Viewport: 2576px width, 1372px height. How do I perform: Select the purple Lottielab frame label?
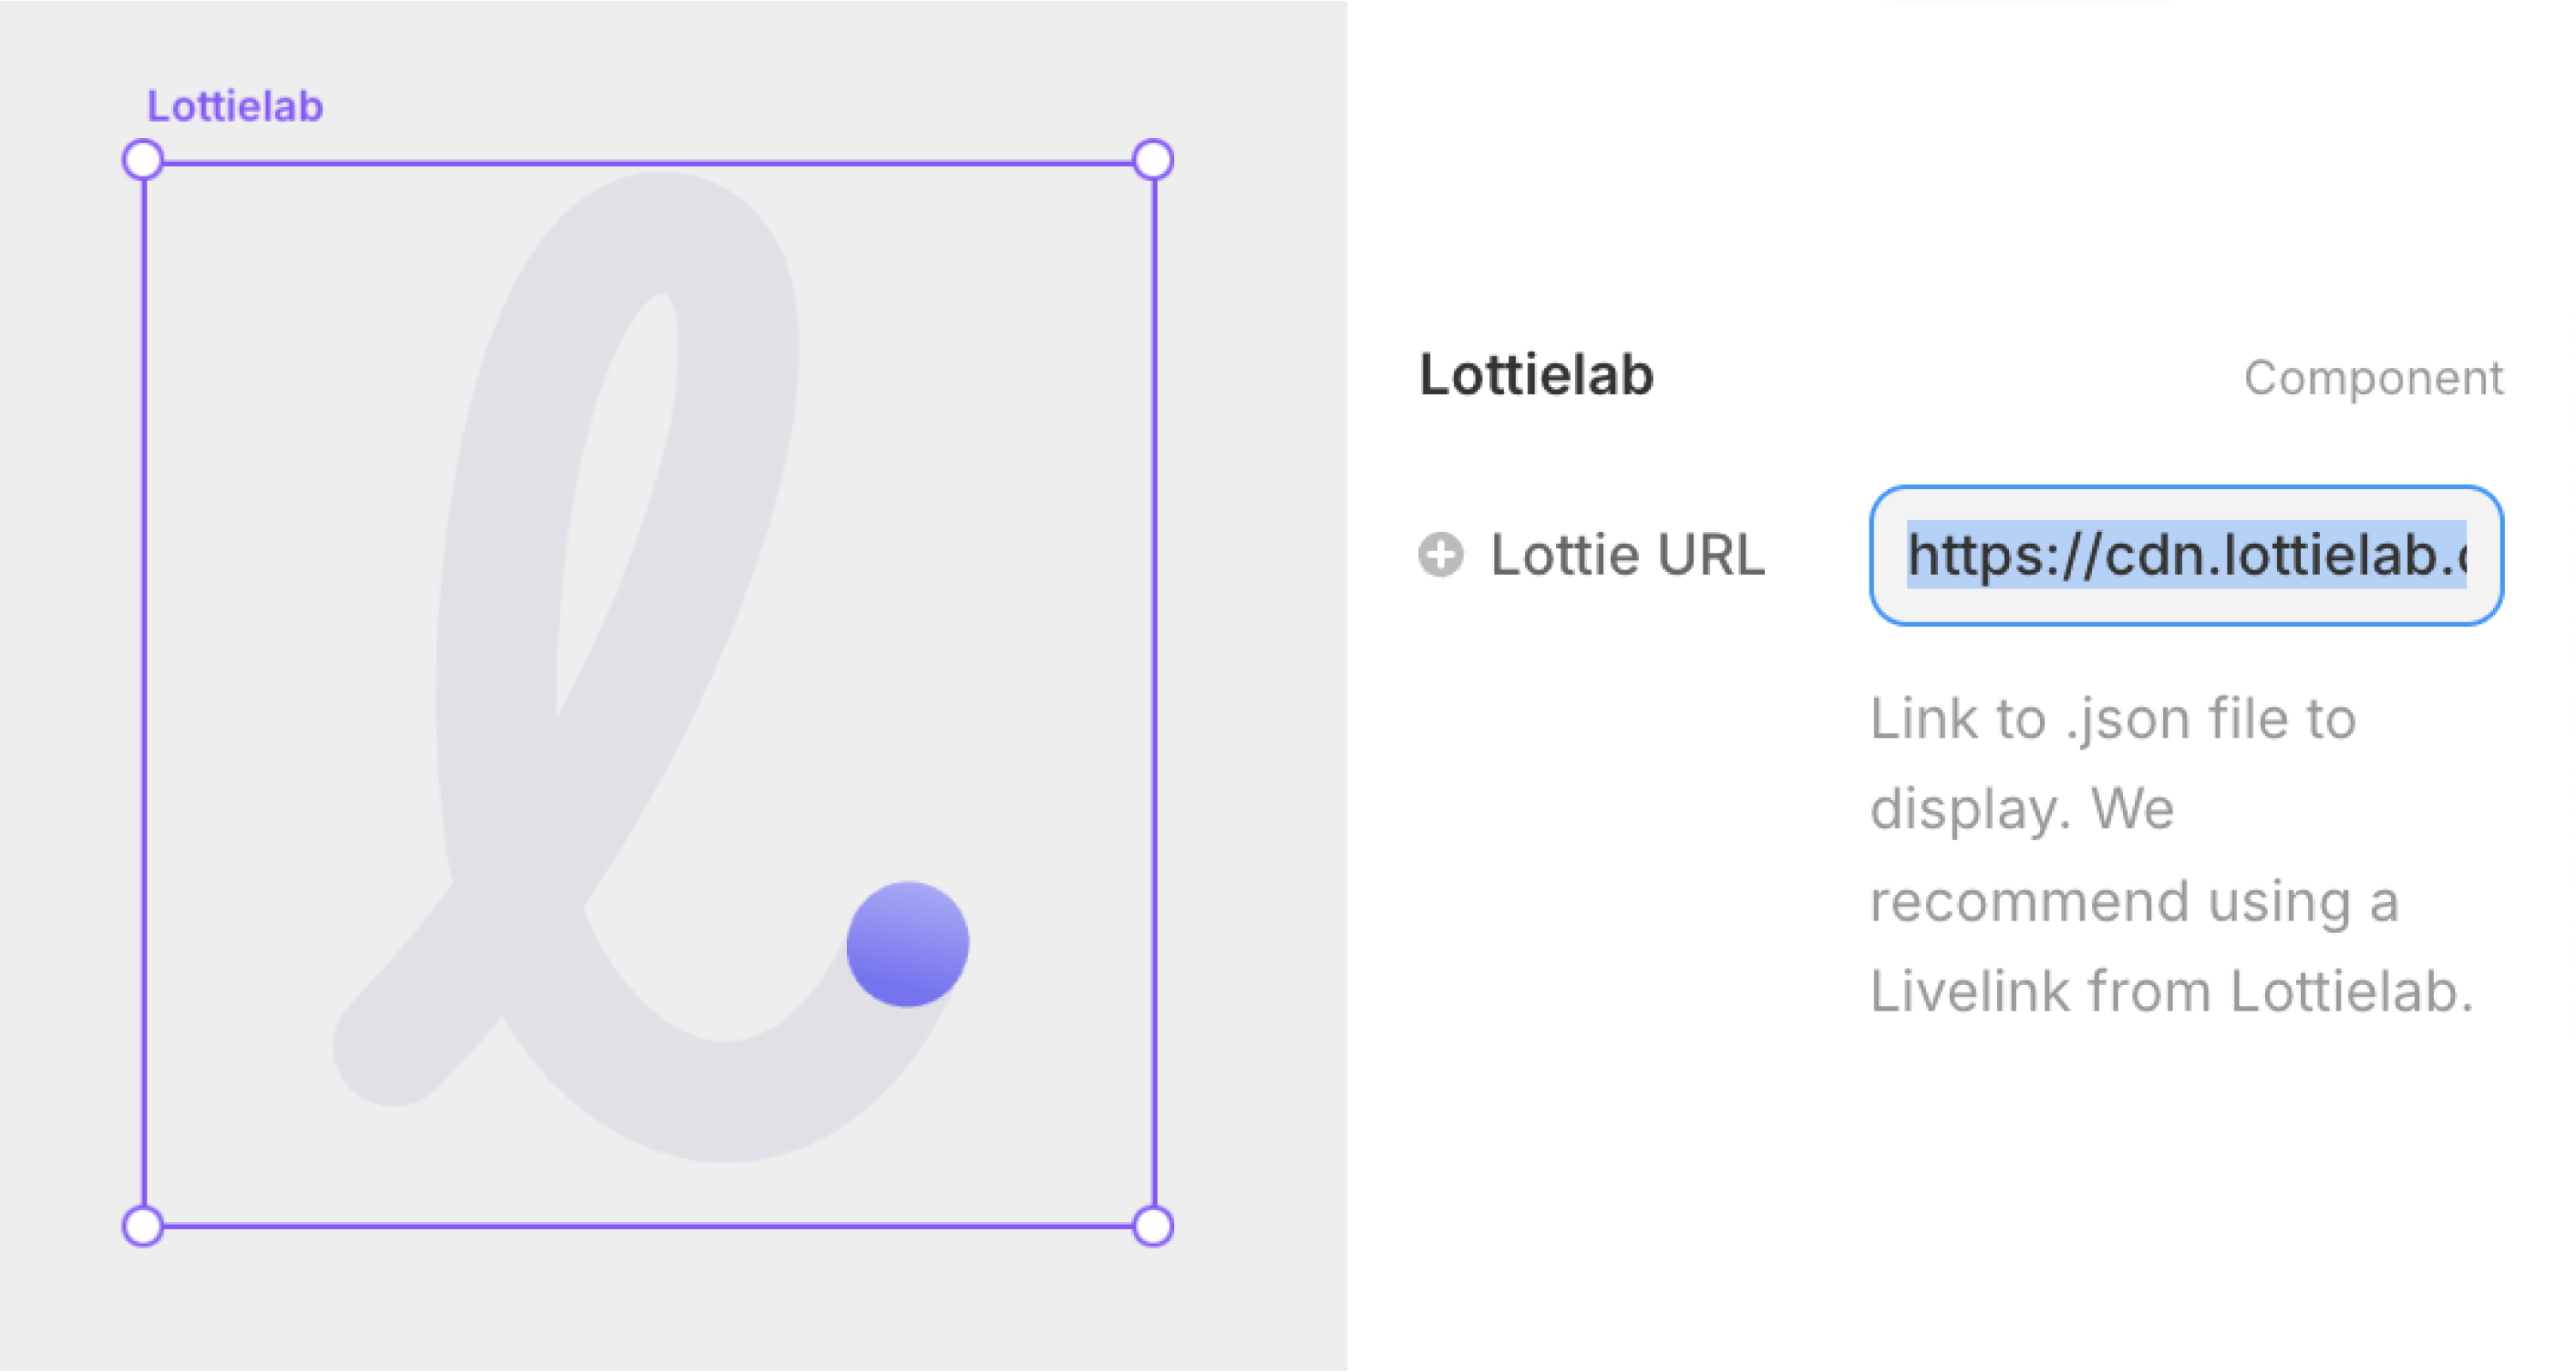point(235,106)
